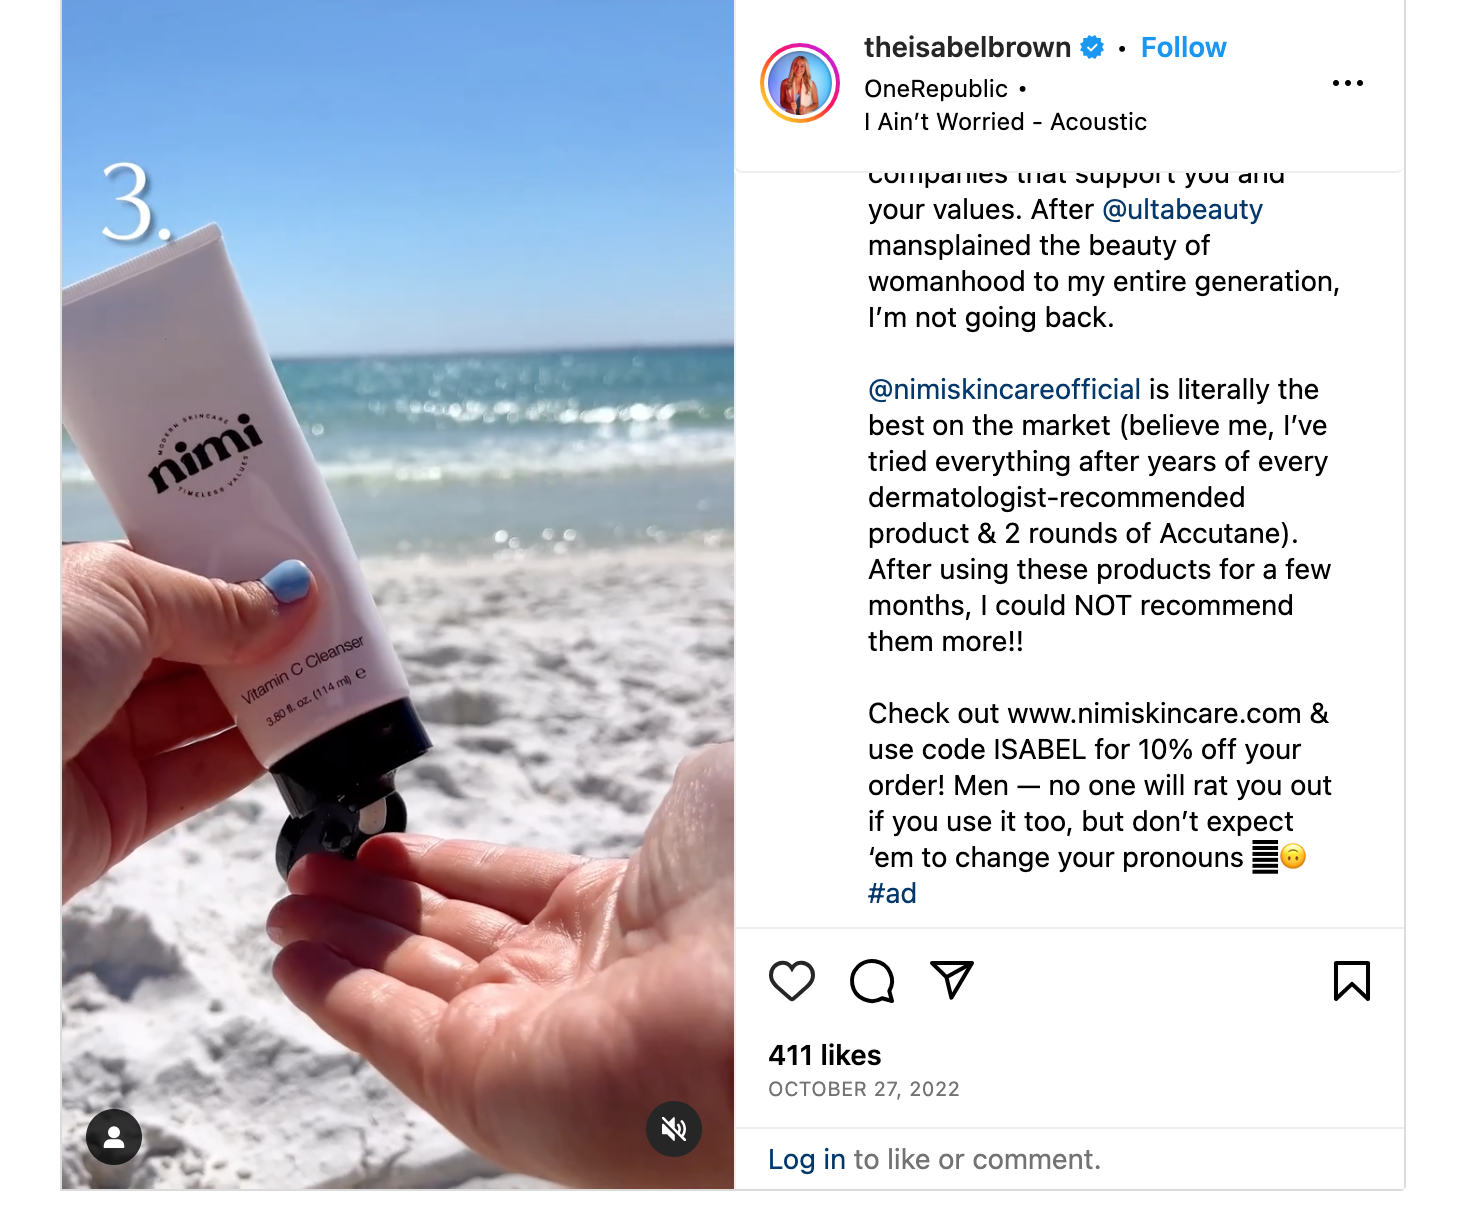This screenshot has height=1226, width=1464.
Task: Open I Ain't Worried - Acoustic audio track
Action: pyautogui.click(x=1005, y=122)
